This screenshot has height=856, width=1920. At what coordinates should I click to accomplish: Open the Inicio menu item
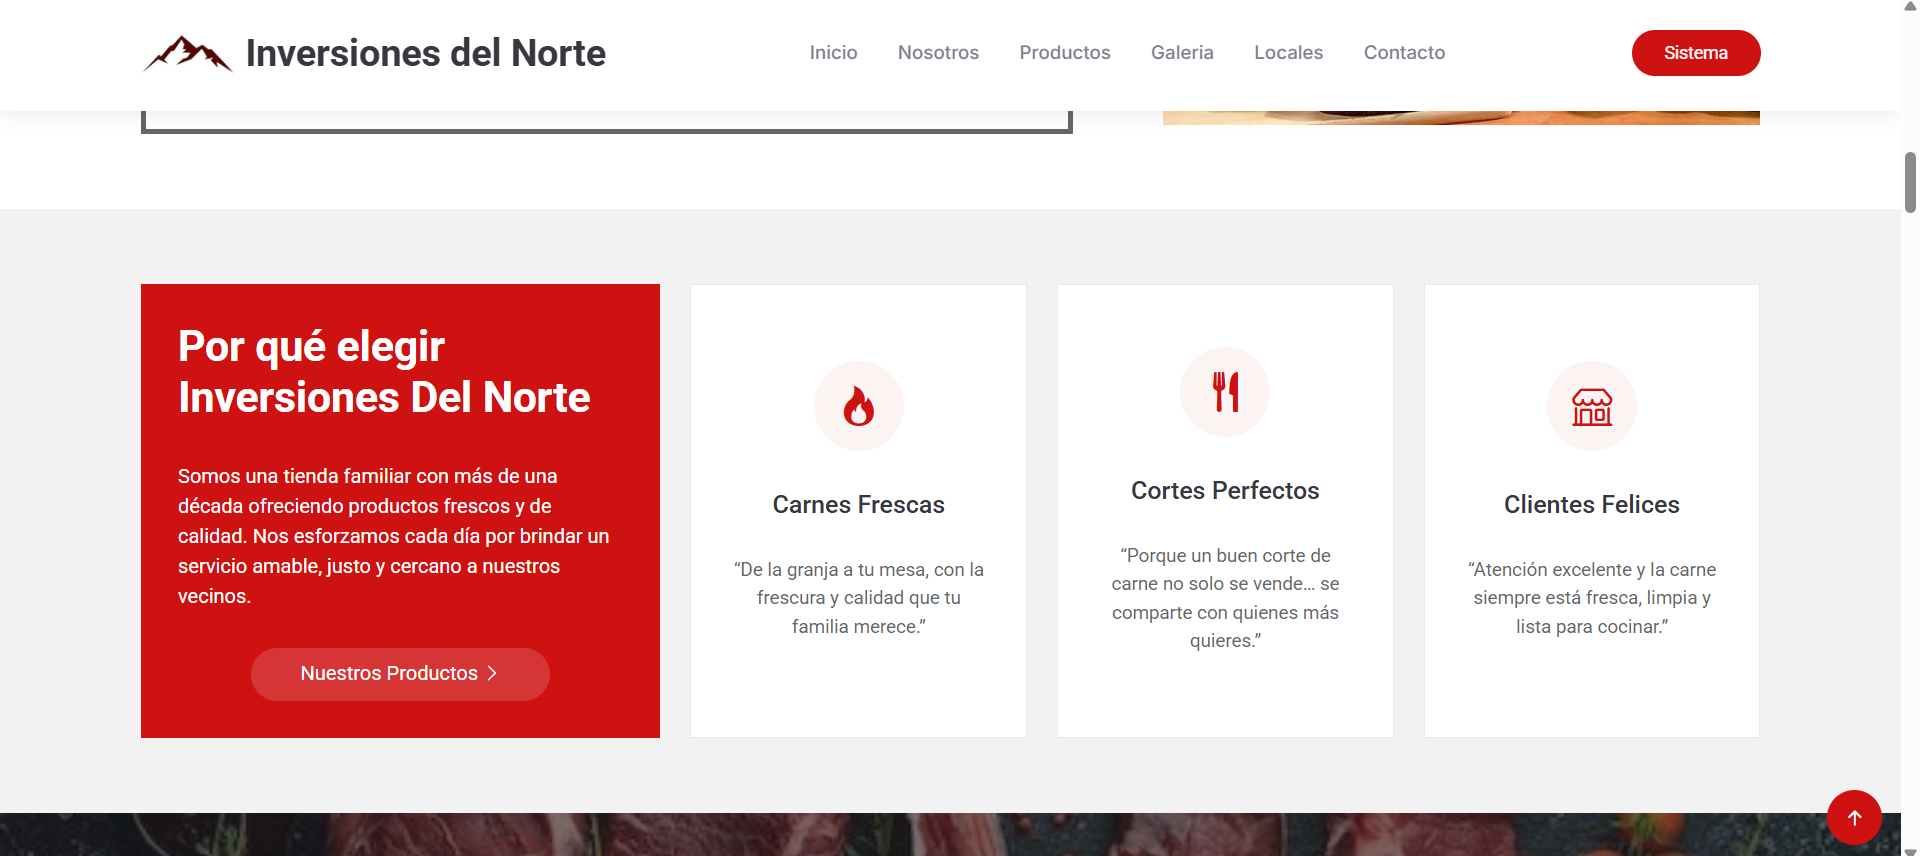[x=833, y=53]
